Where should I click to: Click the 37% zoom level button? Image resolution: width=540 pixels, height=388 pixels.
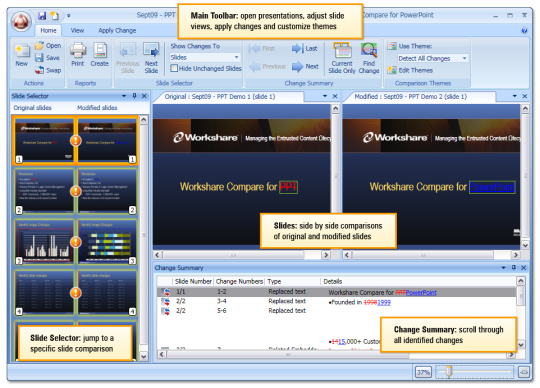(423, 372)
